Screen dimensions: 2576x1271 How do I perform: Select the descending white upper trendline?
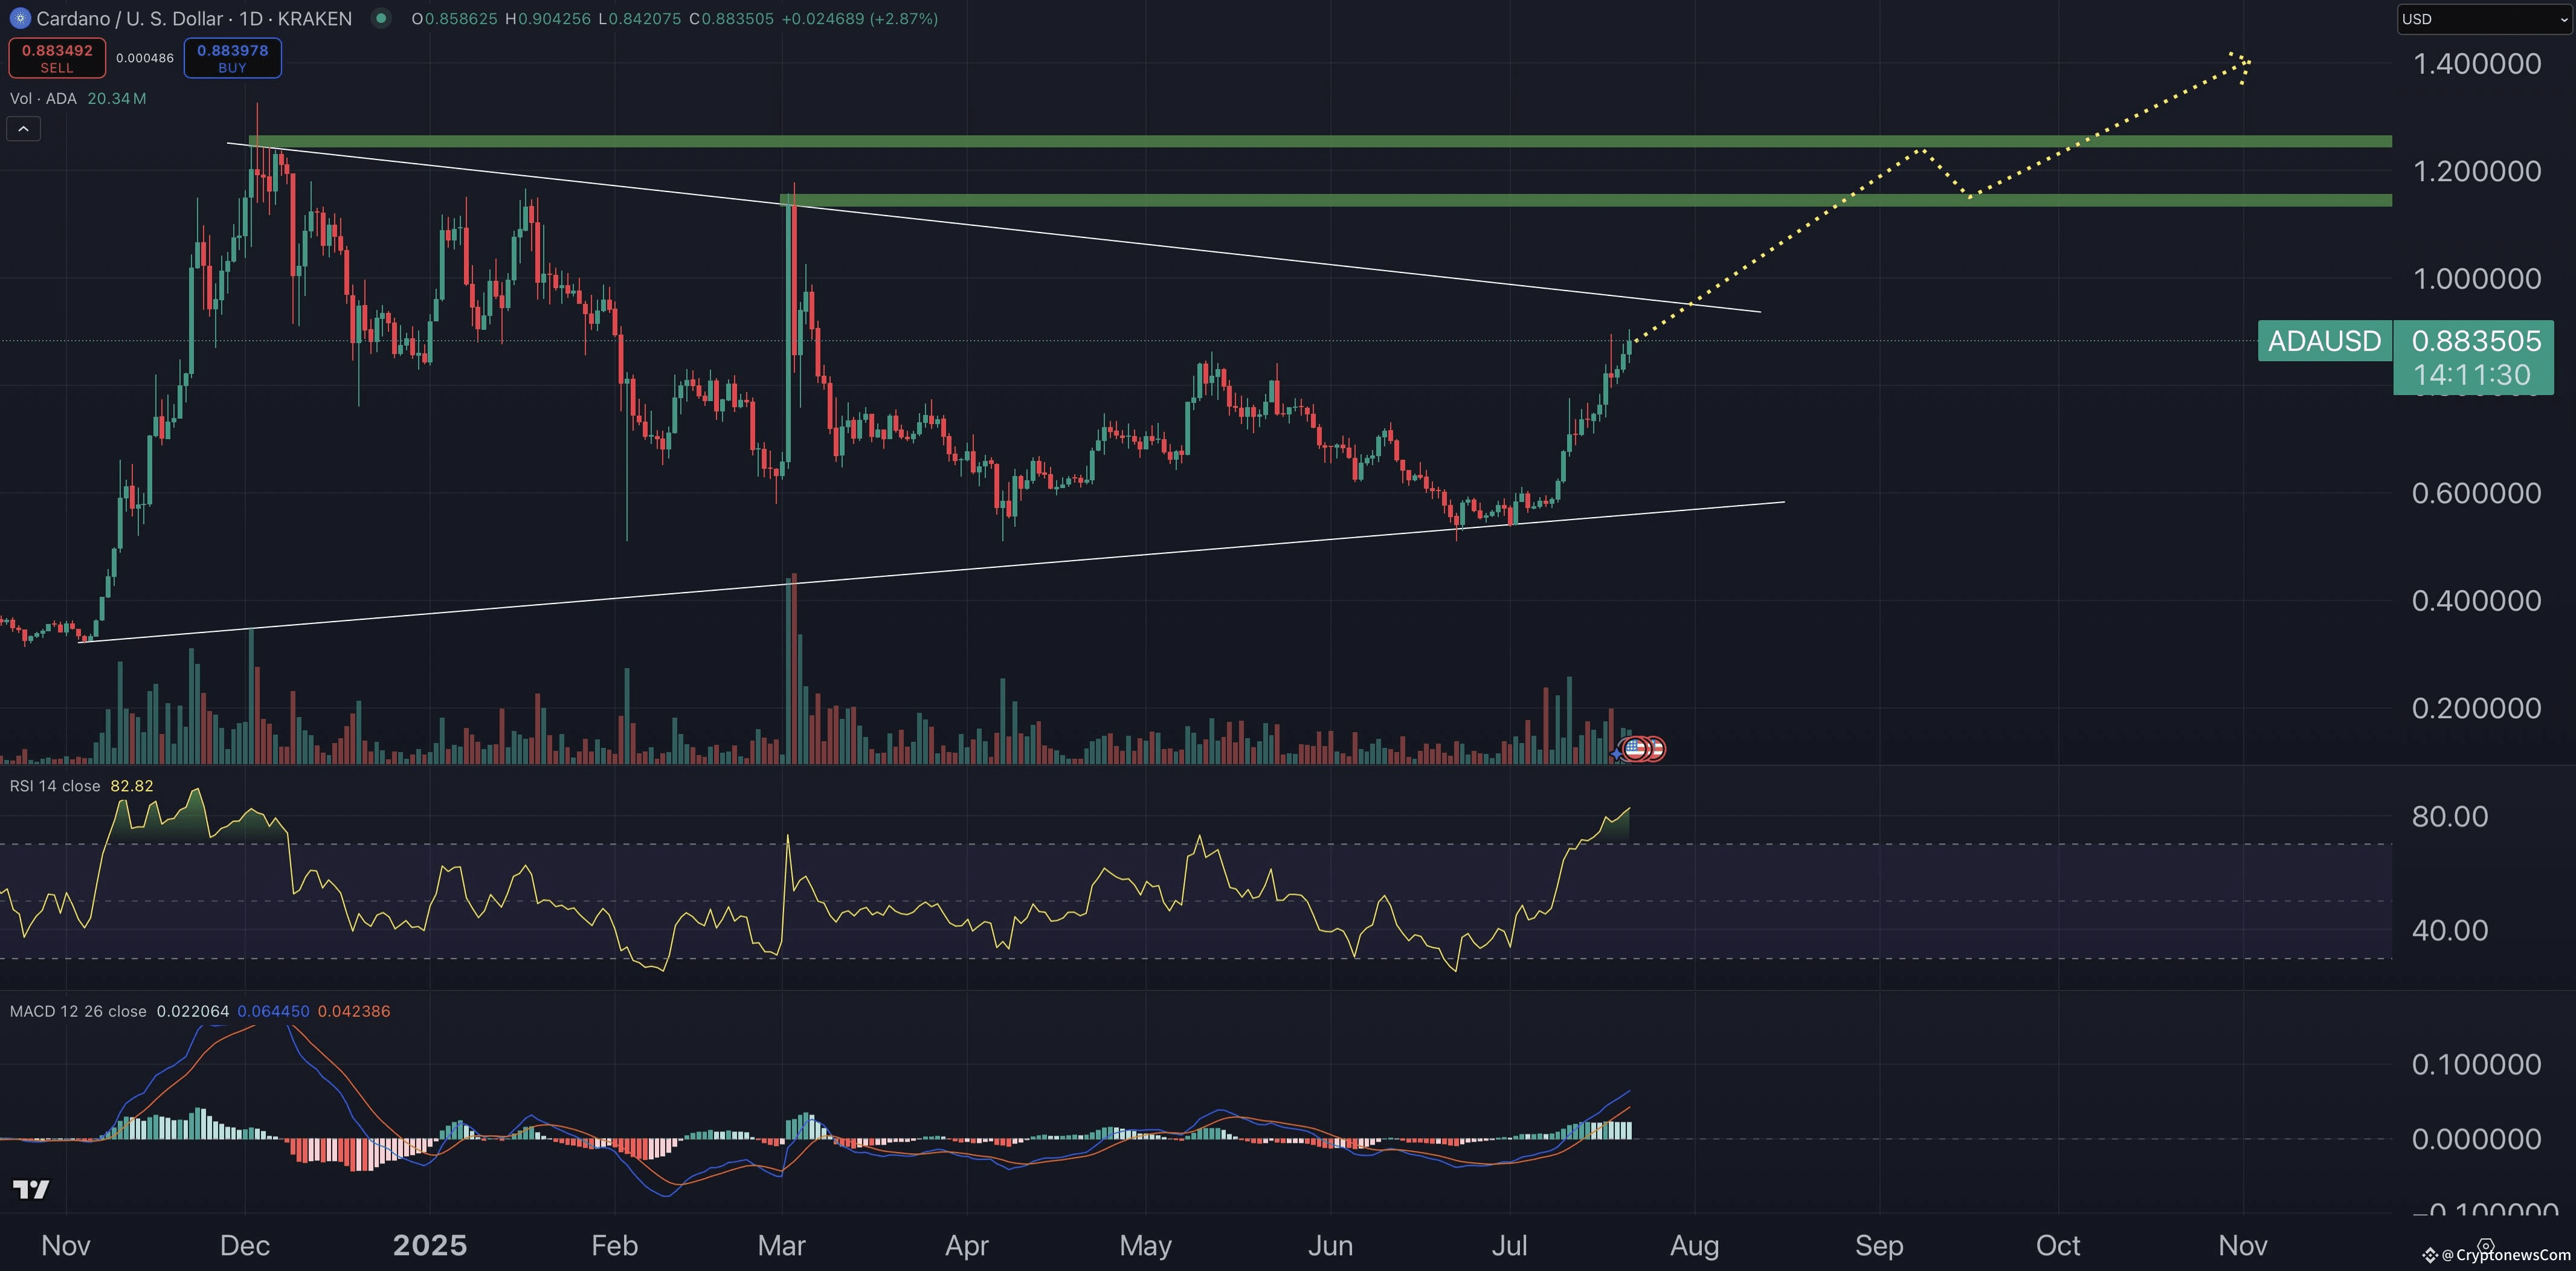(994, 228)
